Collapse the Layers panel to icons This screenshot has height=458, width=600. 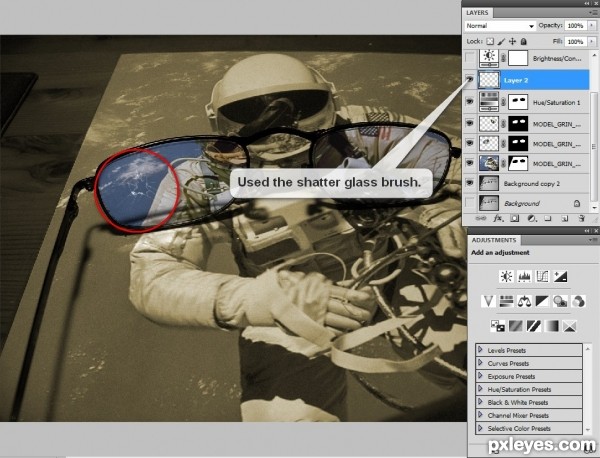[x=587, y=3]
